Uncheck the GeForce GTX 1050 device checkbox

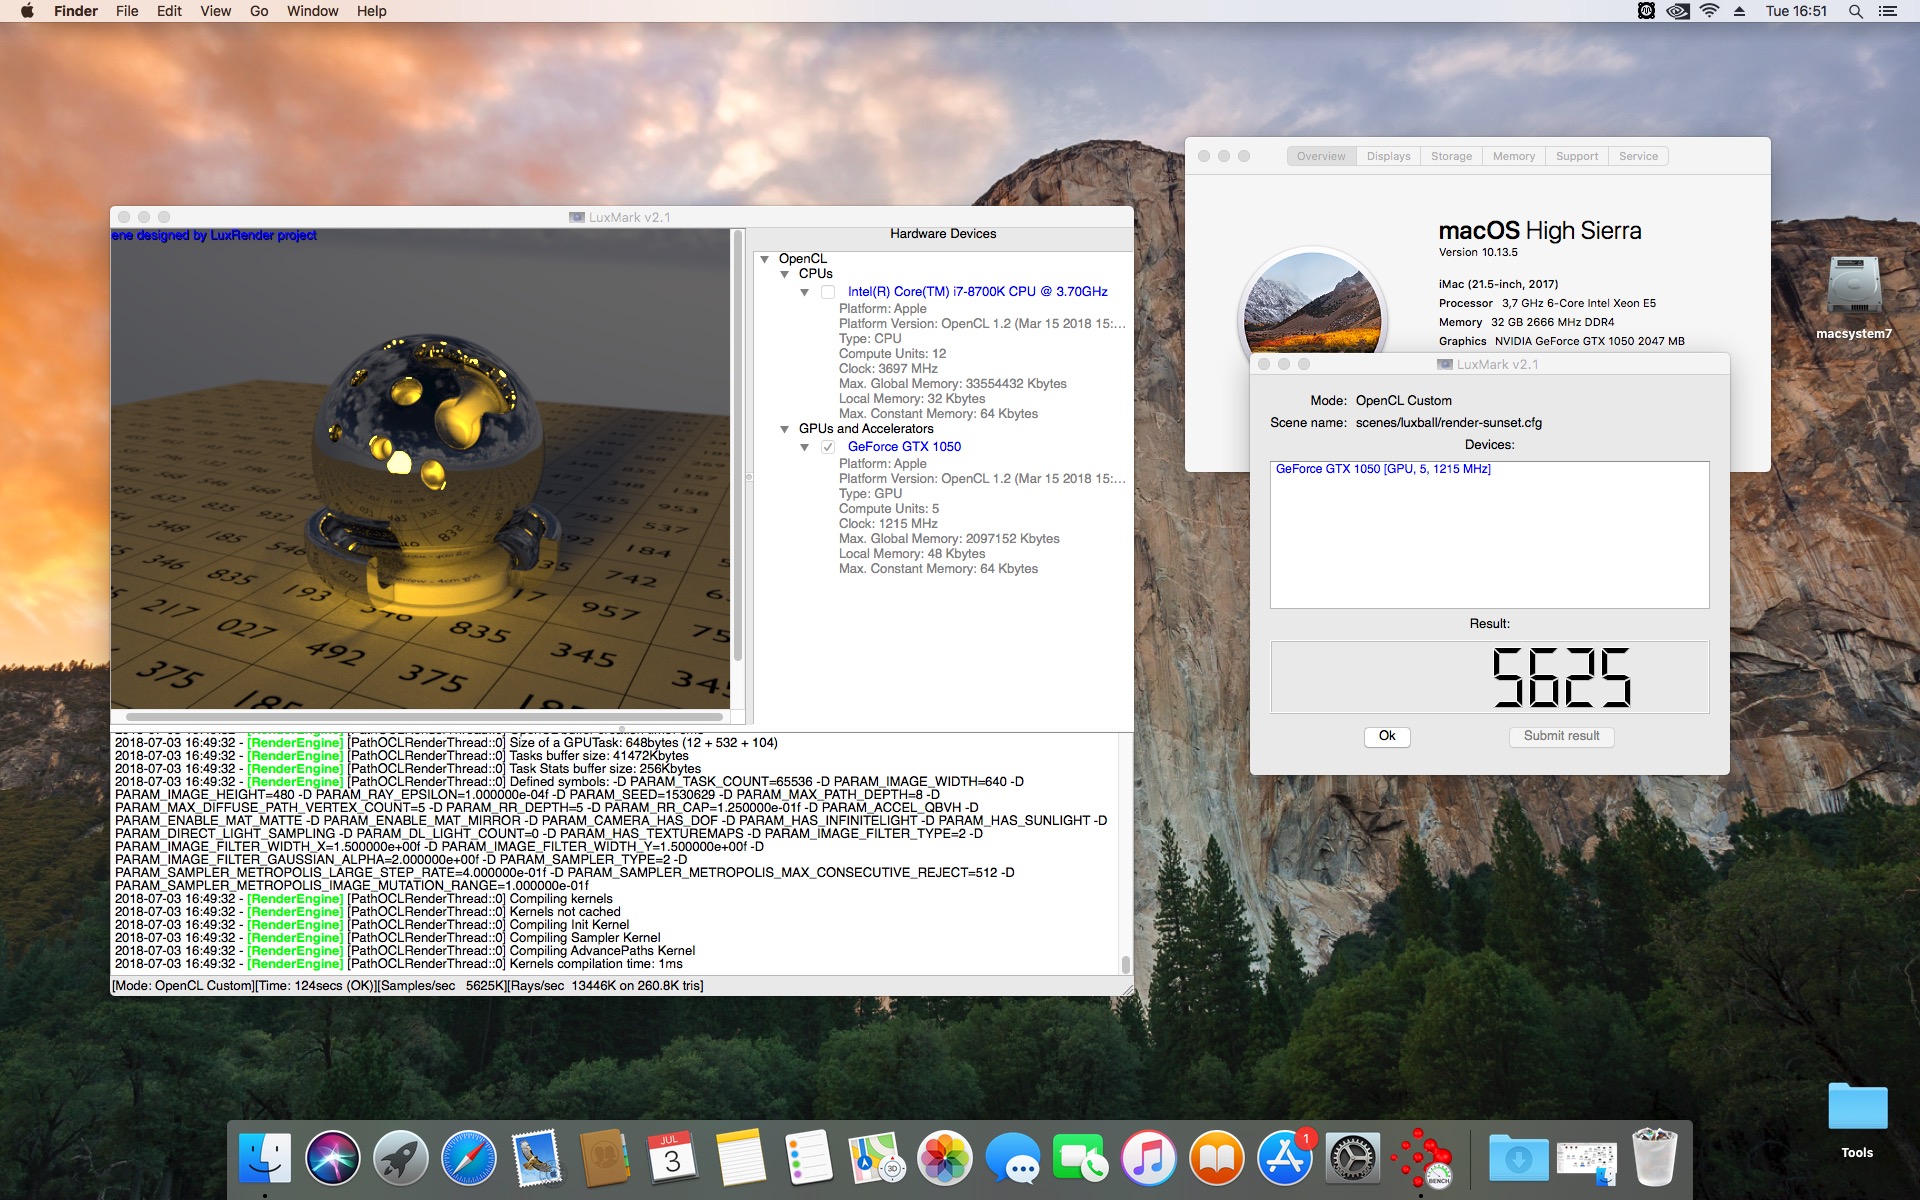click(x=828, y=447)
